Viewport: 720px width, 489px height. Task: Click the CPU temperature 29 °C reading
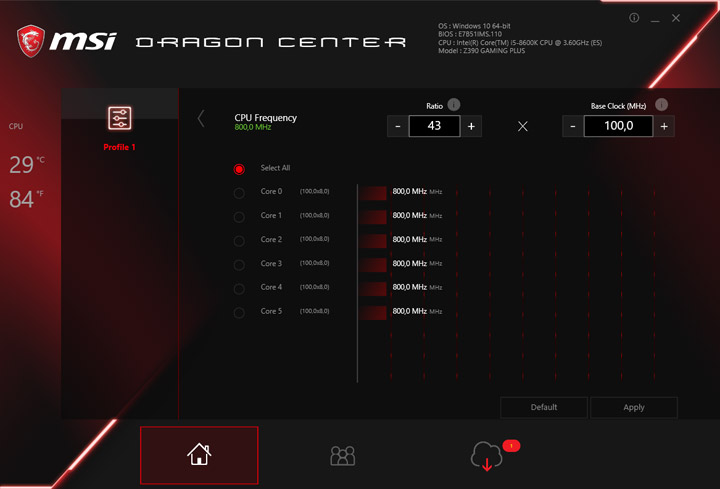tap(27, 164)
